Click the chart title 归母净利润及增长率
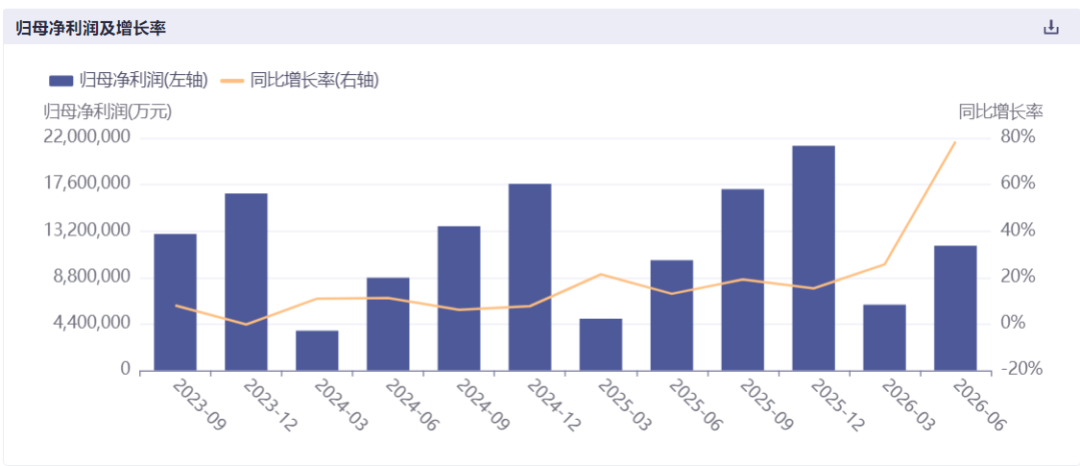 click(x=91, y=28)
